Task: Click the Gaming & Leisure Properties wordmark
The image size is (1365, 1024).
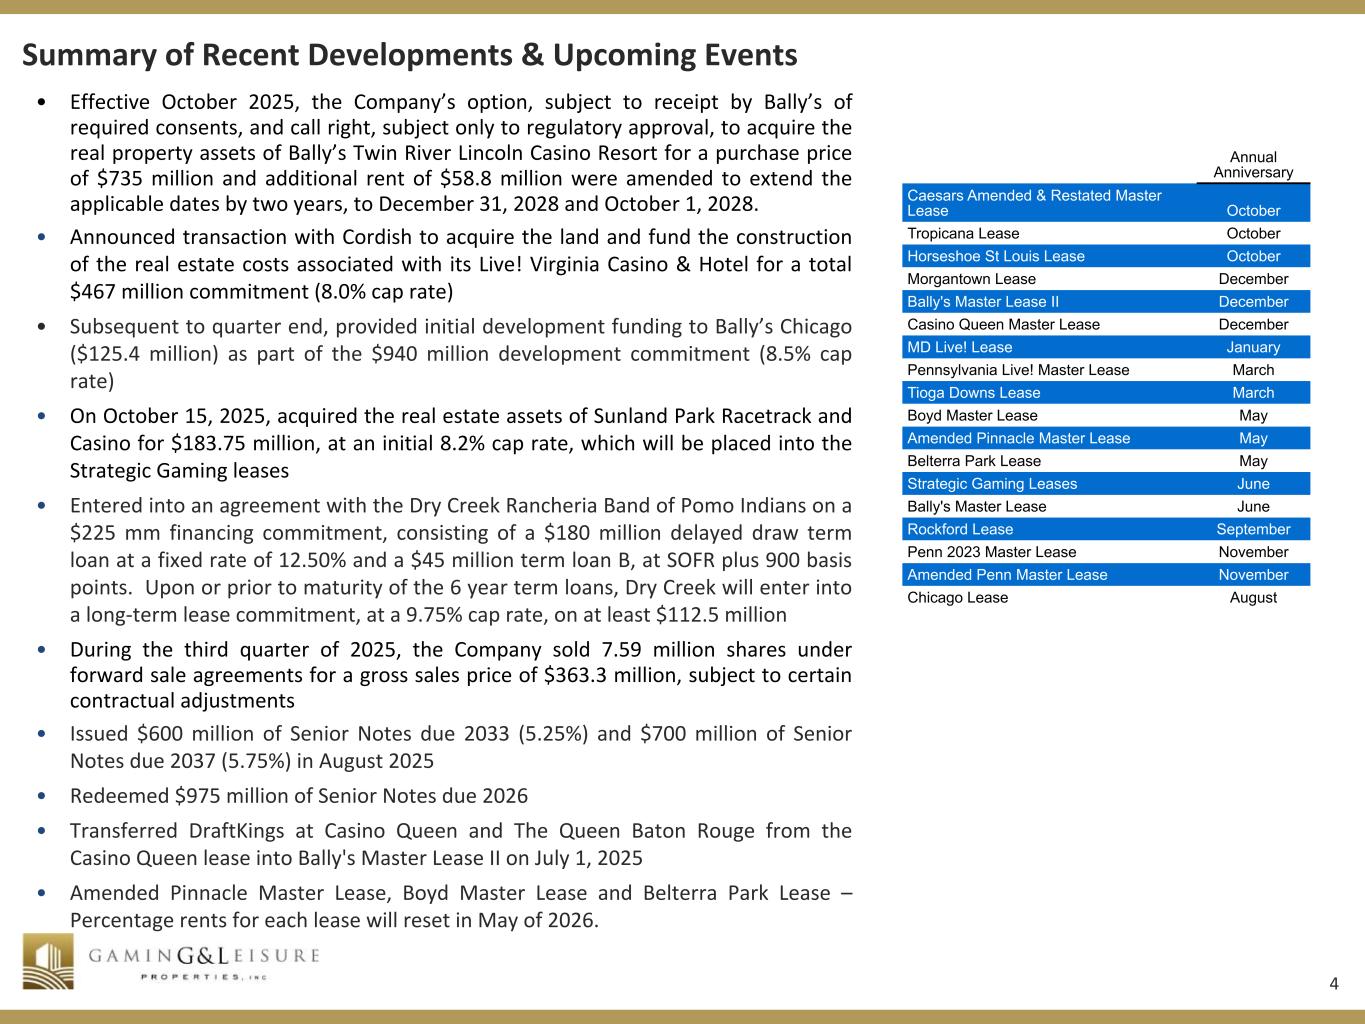Action: [x=204, y=961]
